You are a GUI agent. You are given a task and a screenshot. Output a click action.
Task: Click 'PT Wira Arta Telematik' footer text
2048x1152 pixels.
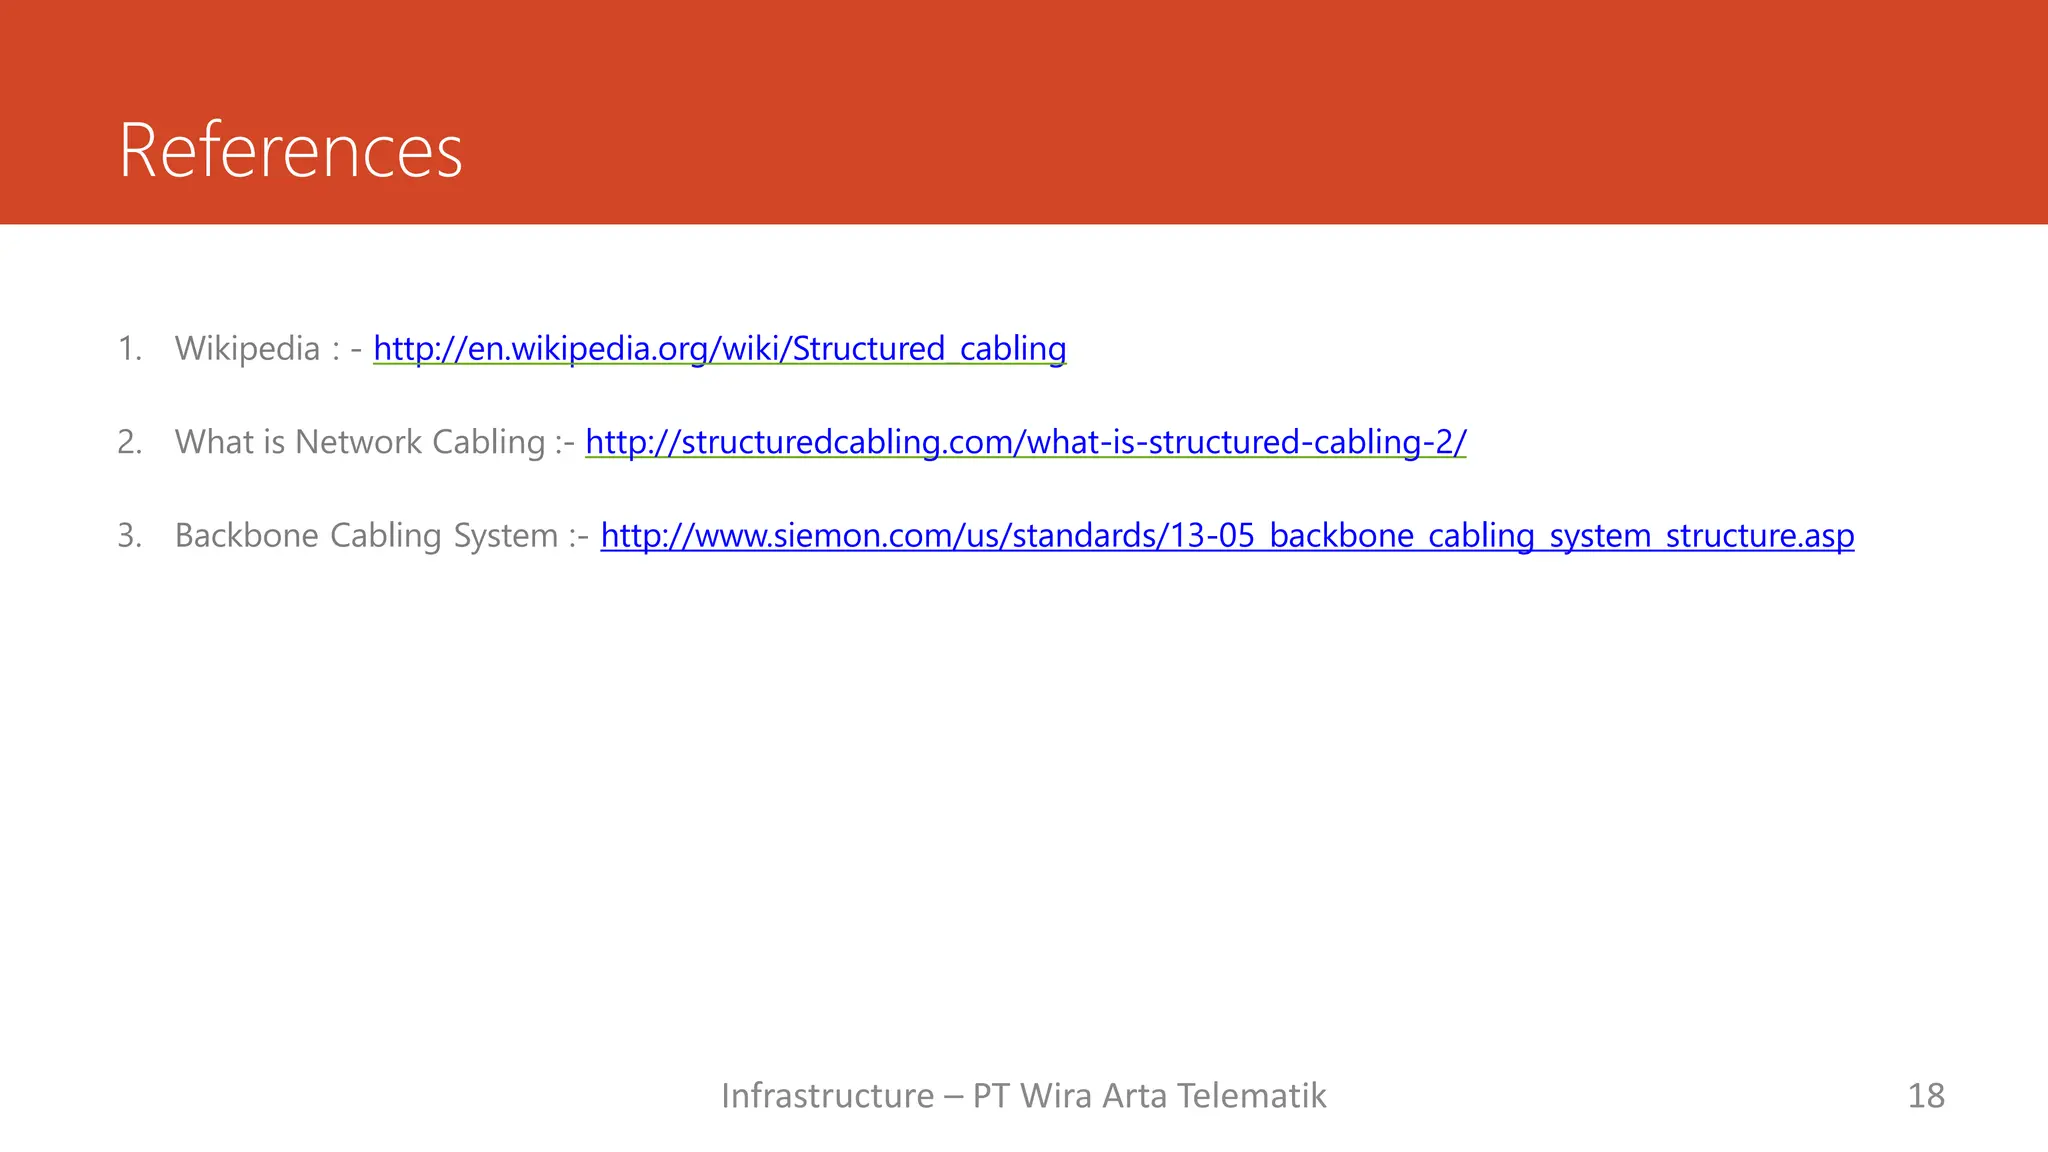(1149, 1095)
